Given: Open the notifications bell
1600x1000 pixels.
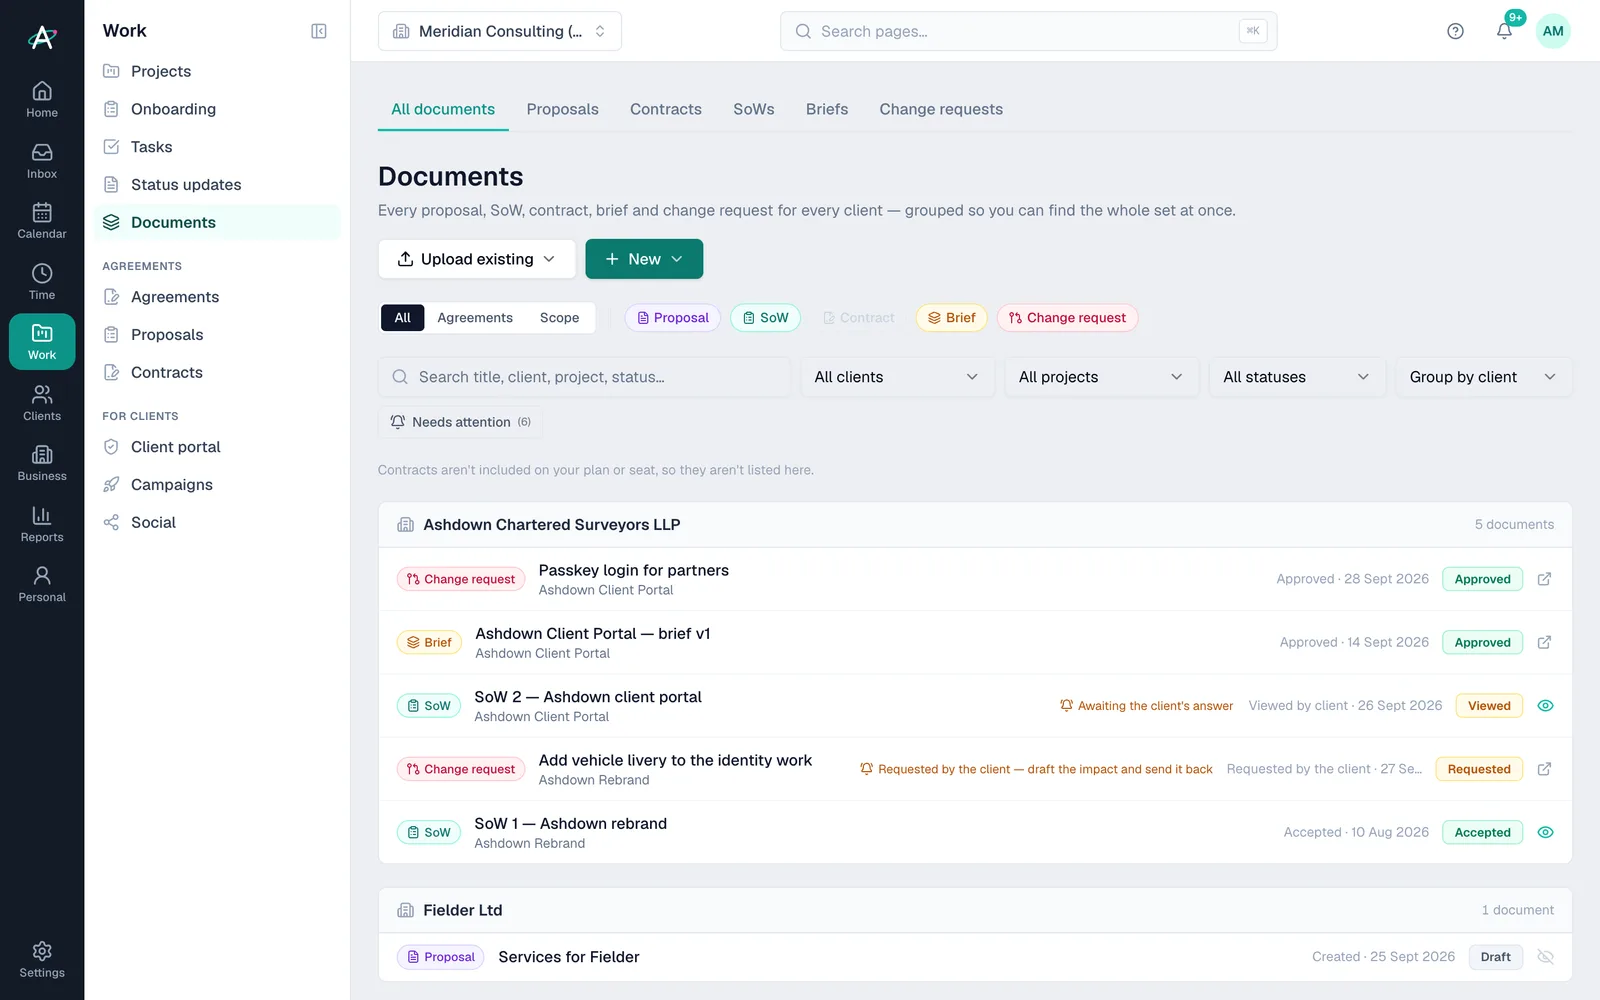Looking at the screenshot, I should (1504, 31).
